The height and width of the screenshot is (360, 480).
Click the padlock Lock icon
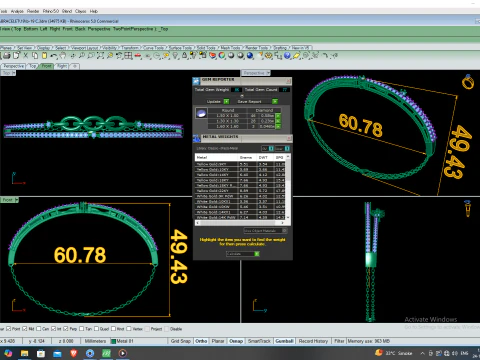click(184, 56)
